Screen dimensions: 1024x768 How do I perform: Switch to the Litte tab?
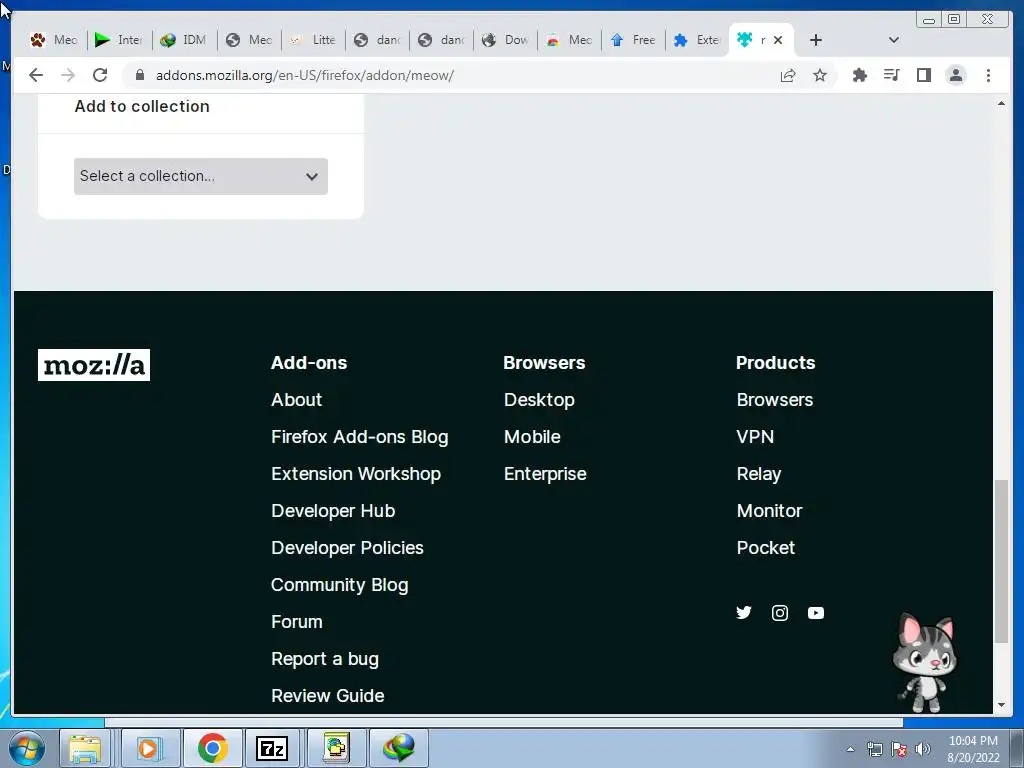click(x=313, y=40)
